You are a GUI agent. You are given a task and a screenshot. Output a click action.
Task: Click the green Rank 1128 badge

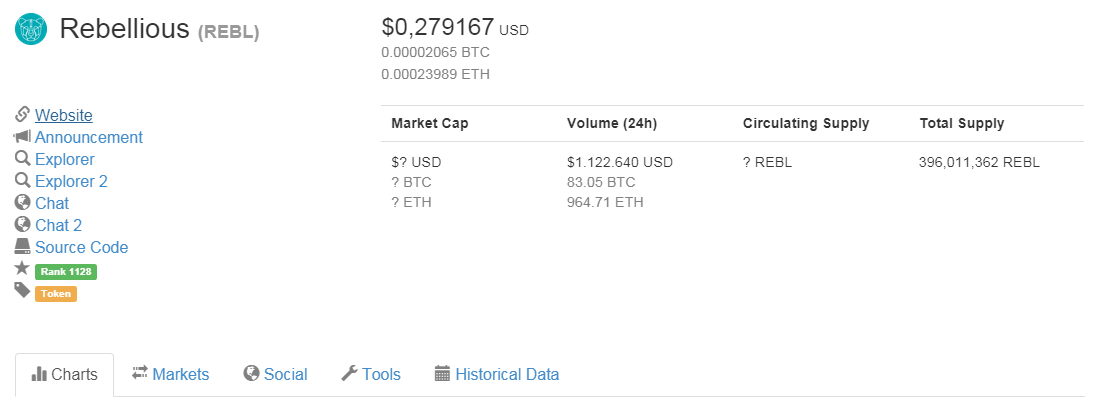click(66, 272)
